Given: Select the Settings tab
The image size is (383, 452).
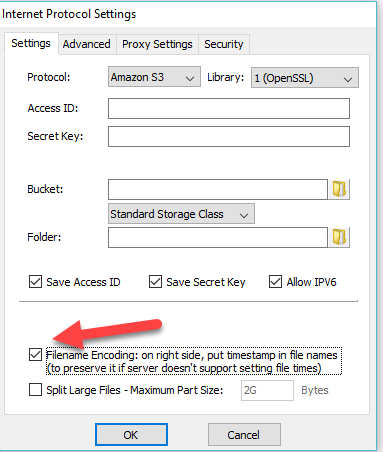Looking at the screenshot, I should coord(31,43).
